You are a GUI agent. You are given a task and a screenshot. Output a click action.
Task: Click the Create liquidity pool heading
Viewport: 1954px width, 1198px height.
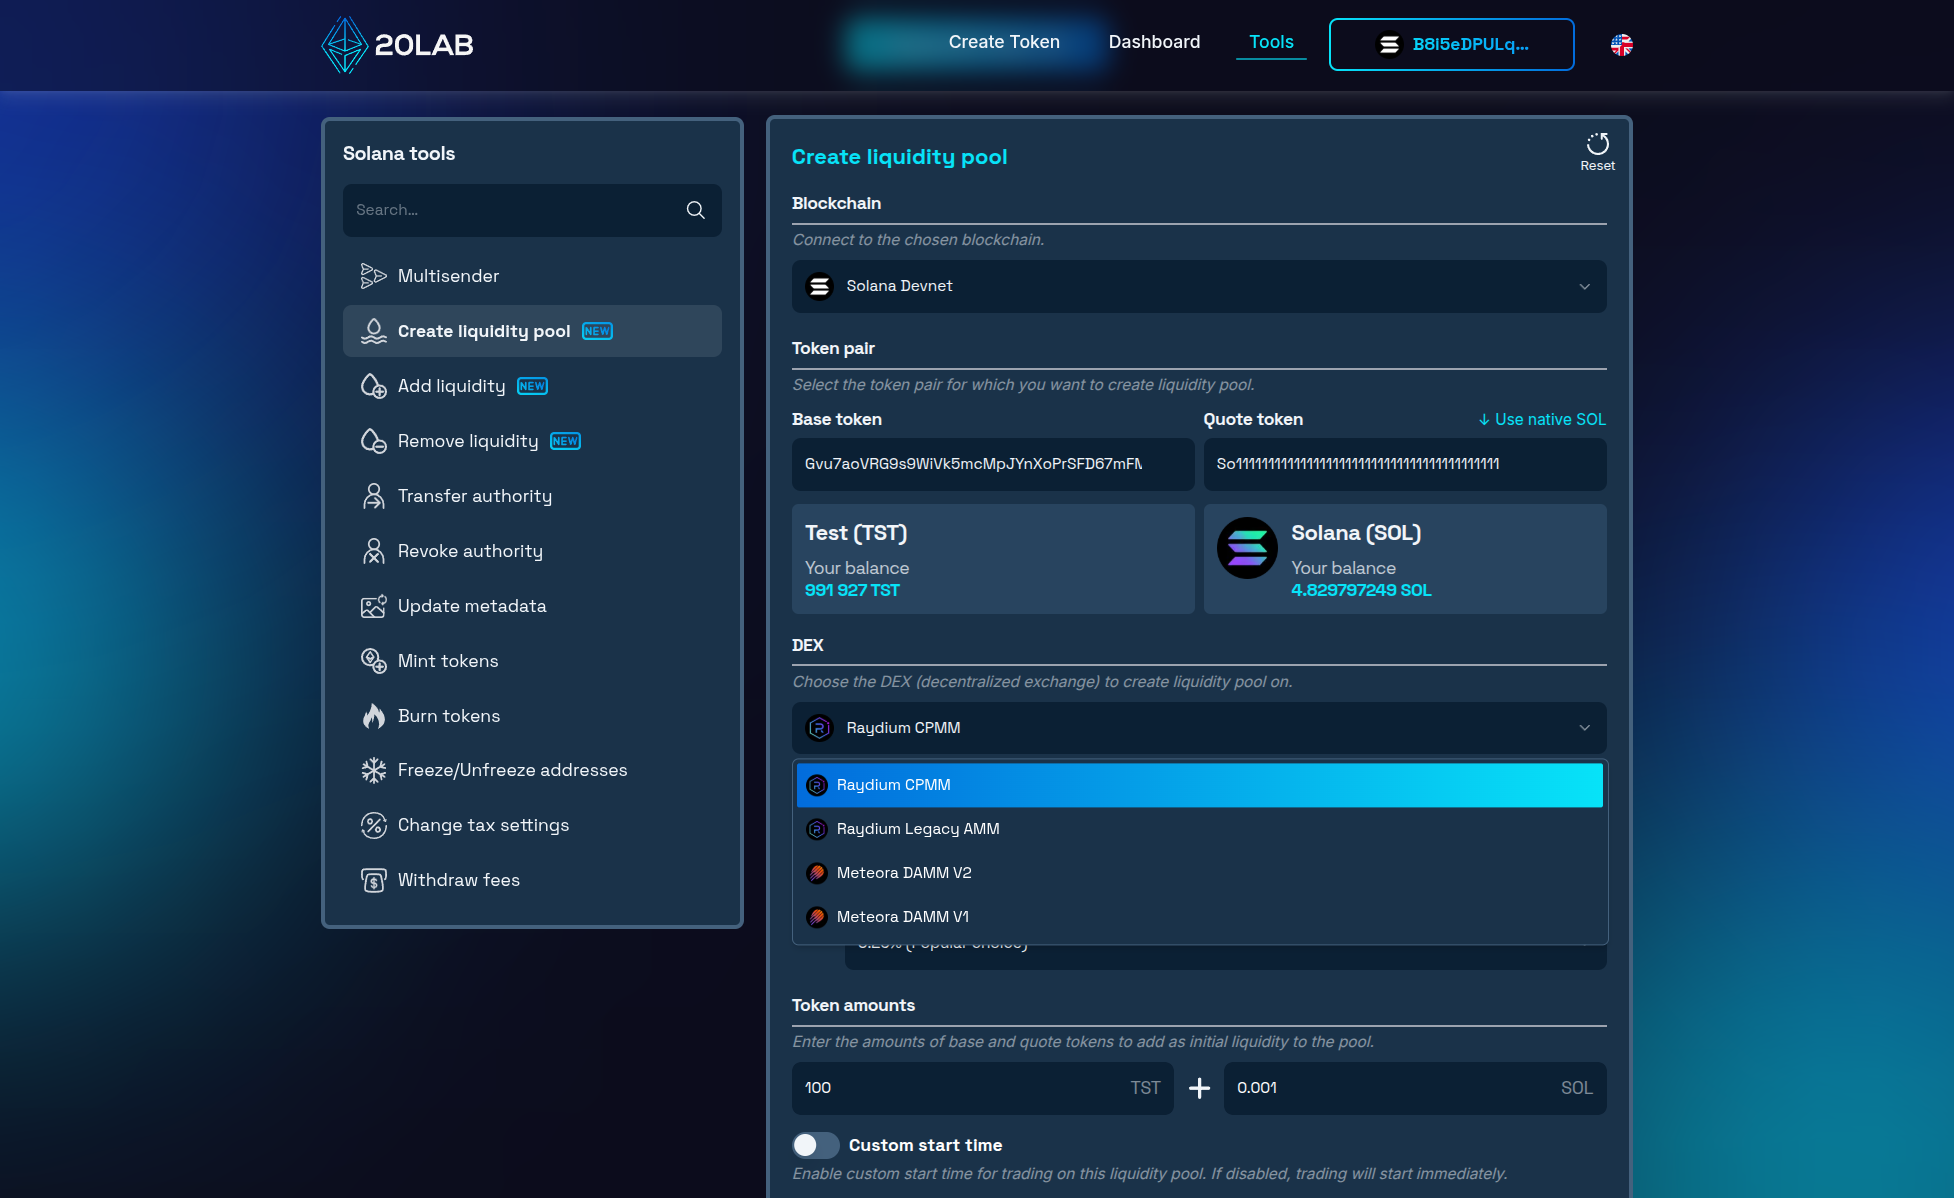(899, 157)
